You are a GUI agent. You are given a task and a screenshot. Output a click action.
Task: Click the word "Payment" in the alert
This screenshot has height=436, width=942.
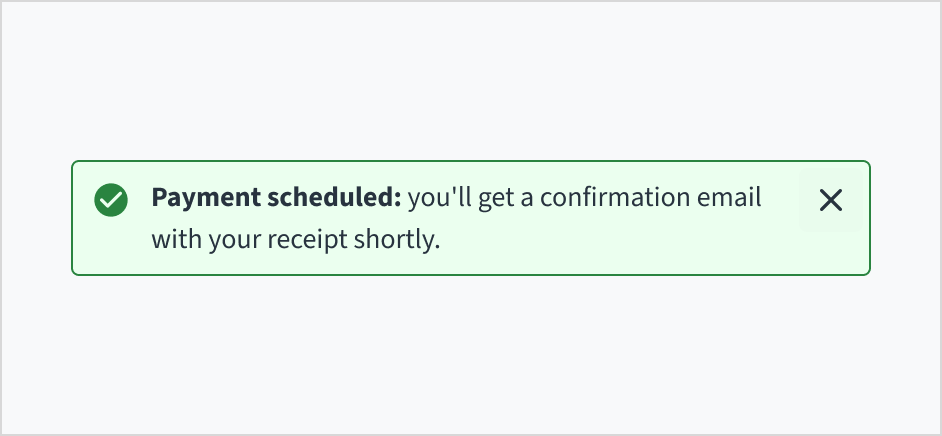206,198
